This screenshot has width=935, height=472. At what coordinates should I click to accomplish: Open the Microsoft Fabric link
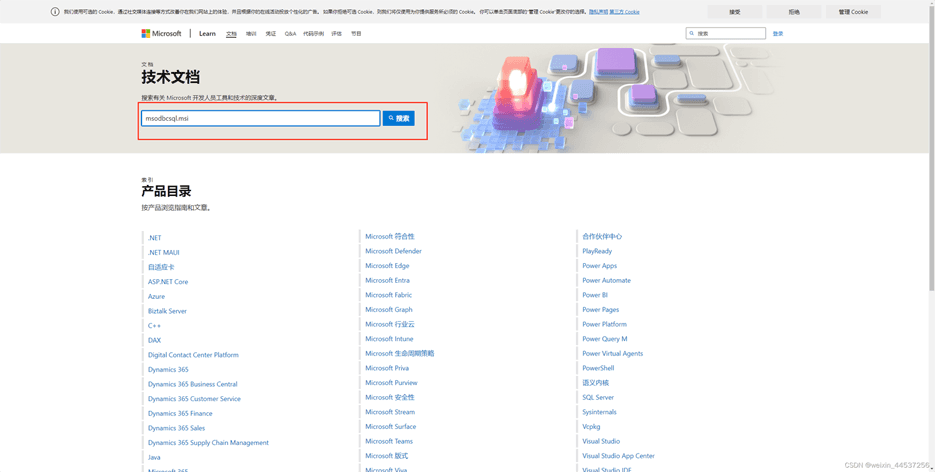[x=388, y=295]
